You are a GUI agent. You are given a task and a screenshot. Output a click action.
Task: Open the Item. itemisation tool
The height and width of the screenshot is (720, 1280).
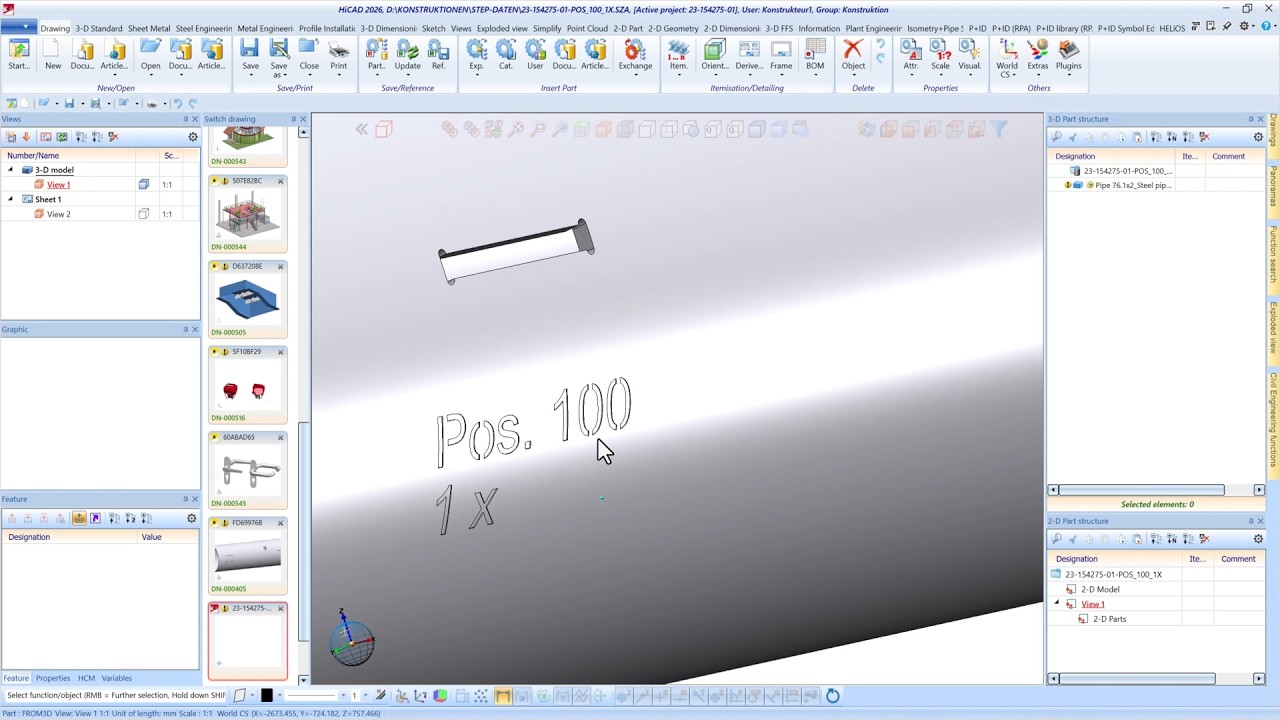[678, 54]
